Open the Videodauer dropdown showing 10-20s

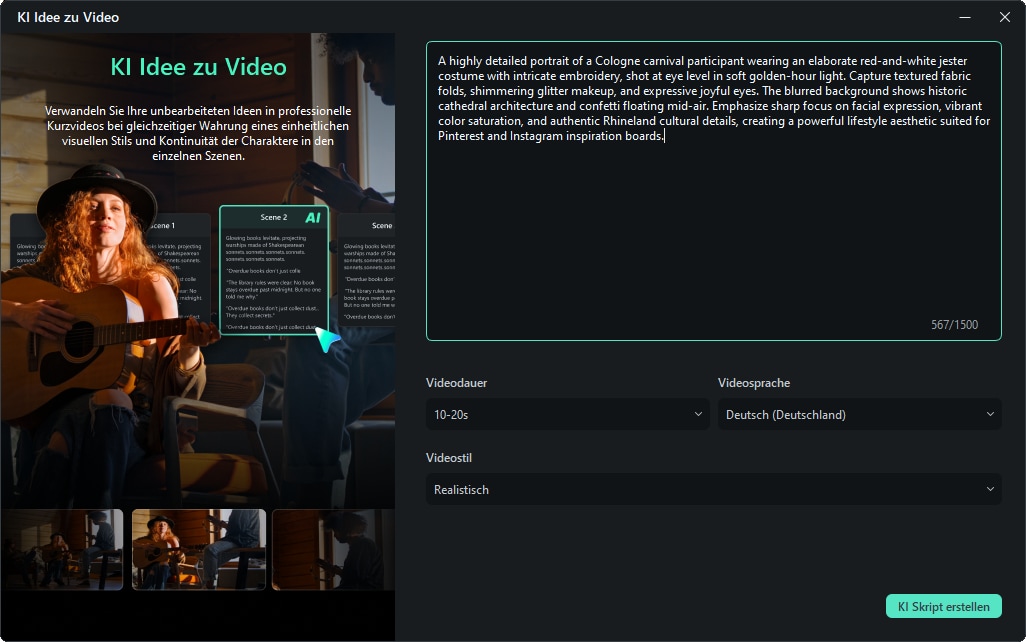(x=567, y=414)
